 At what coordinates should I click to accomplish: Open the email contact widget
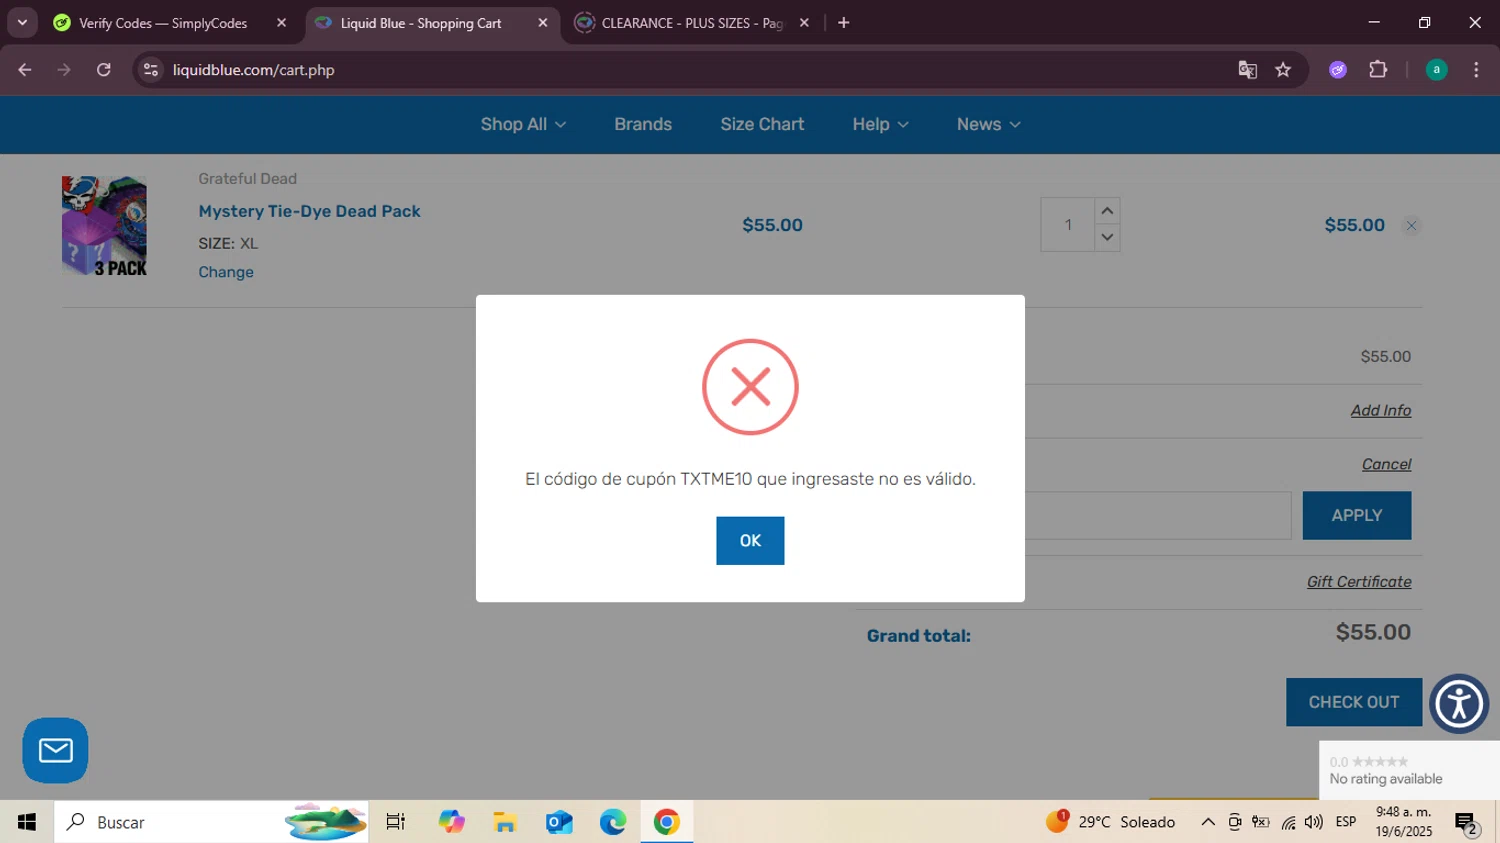(x=55, y=750)
